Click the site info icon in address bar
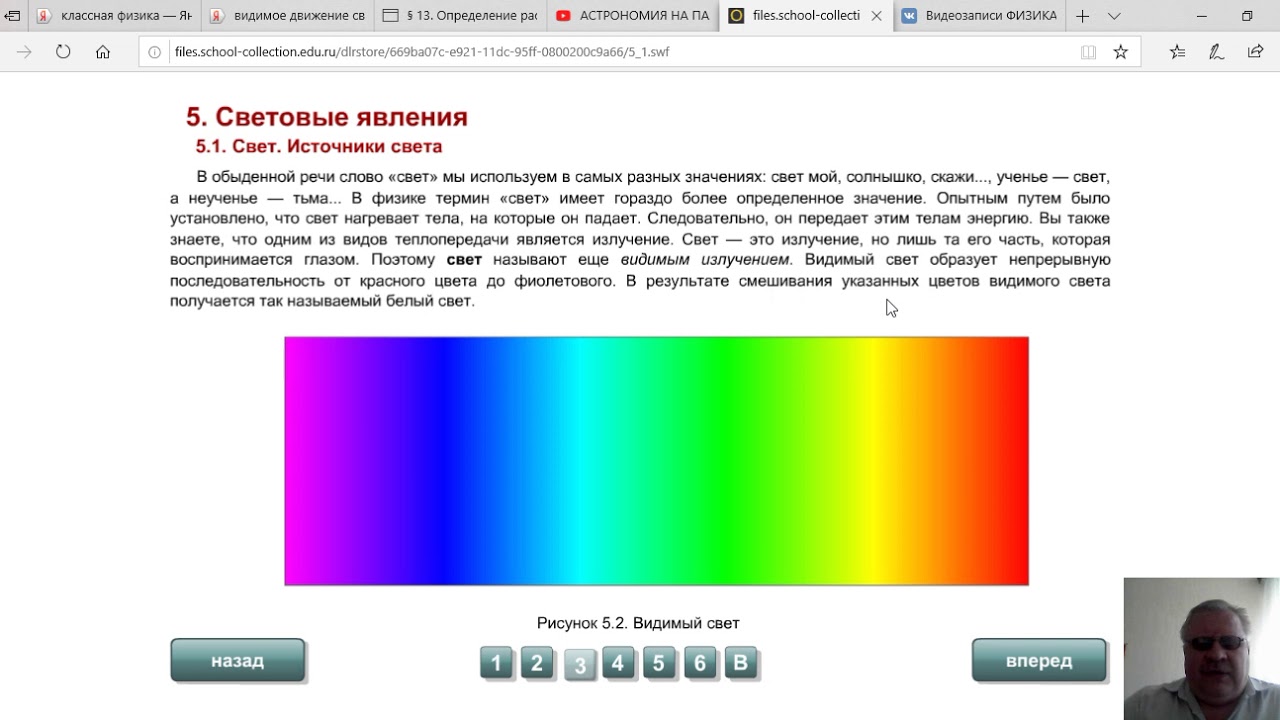 click(x=154, y=52)
